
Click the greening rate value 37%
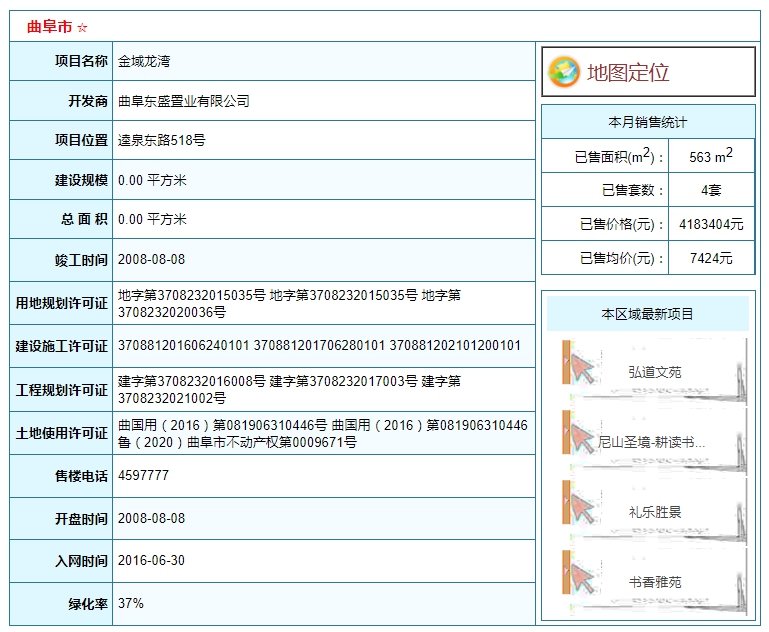[x=130, y=603]
